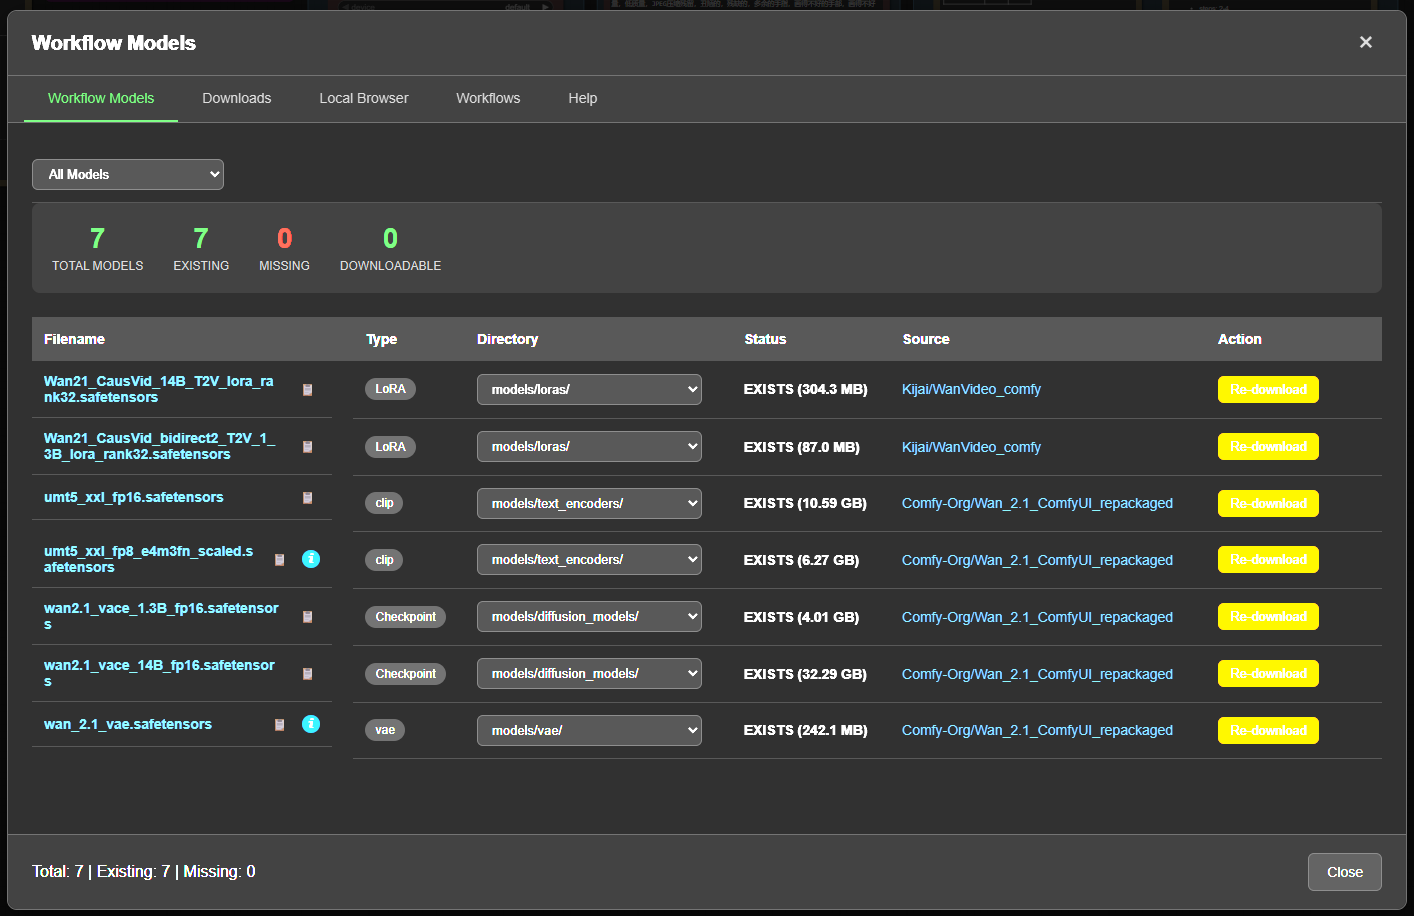Copy filename icon for umt5_xxl_fp16.safetensors
This screenshot has width=1414, height=916.
pyautogui.click(x=308, y=498)
